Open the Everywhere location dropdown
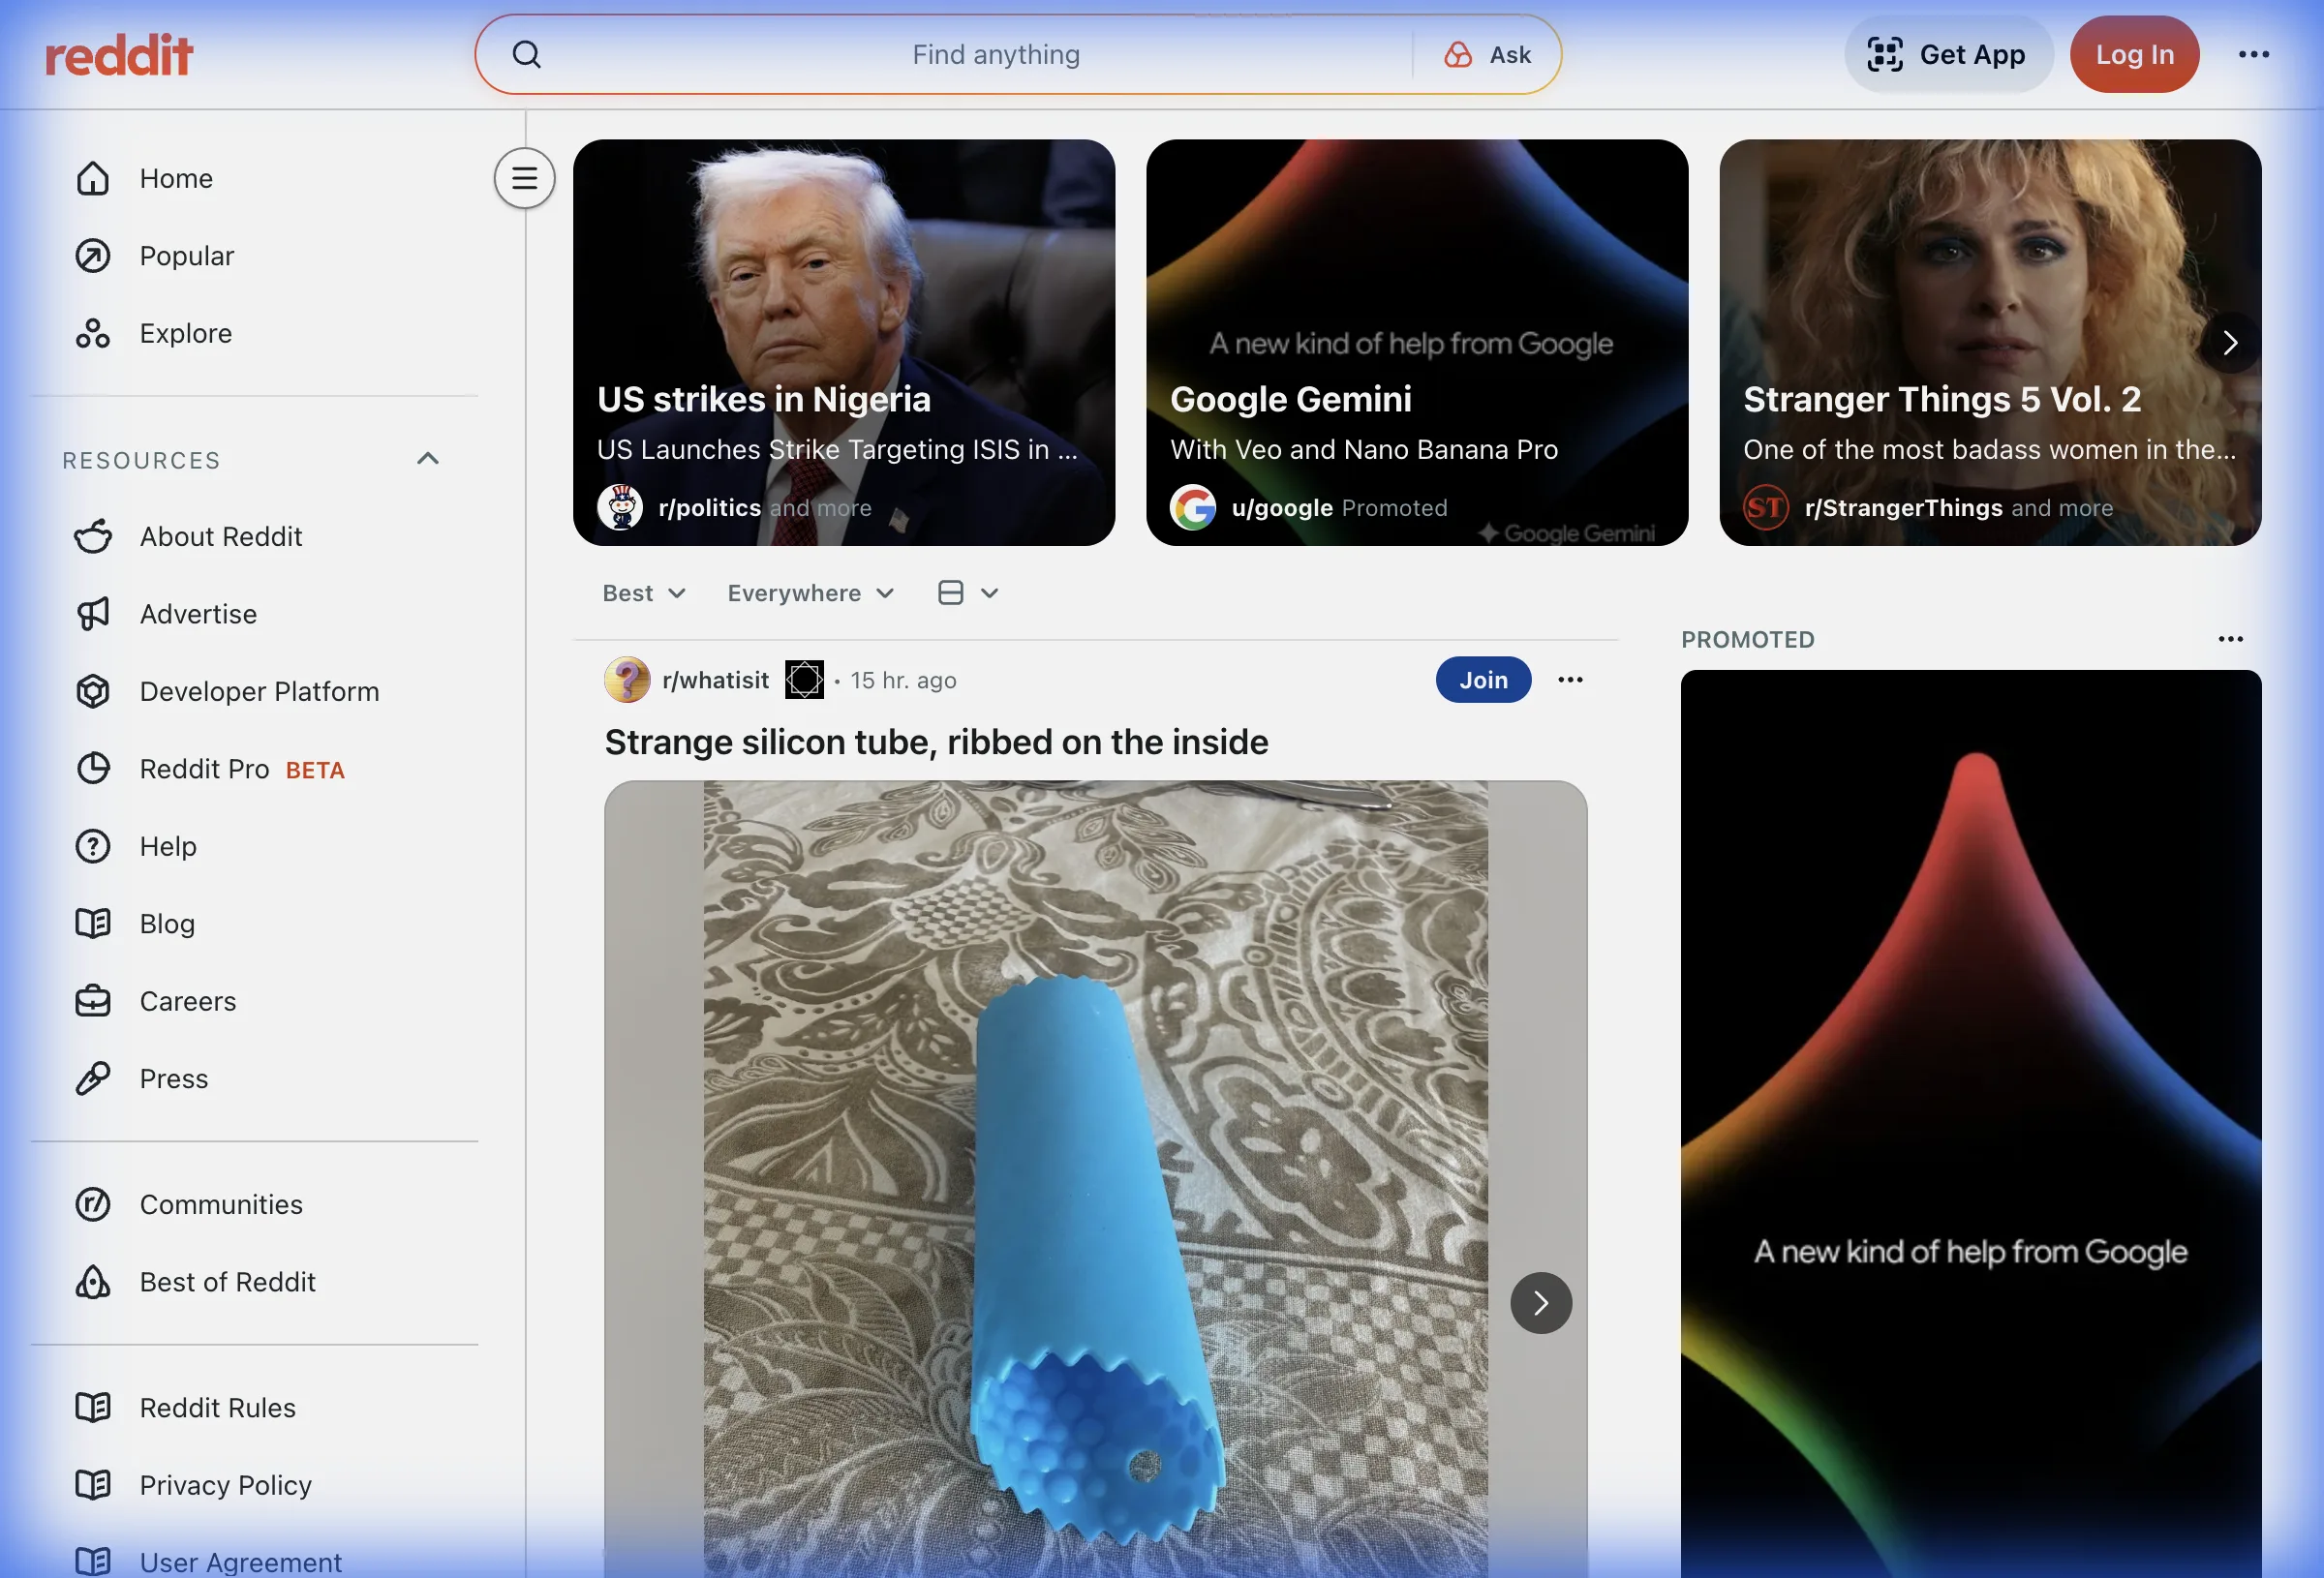 coord(810,592)
